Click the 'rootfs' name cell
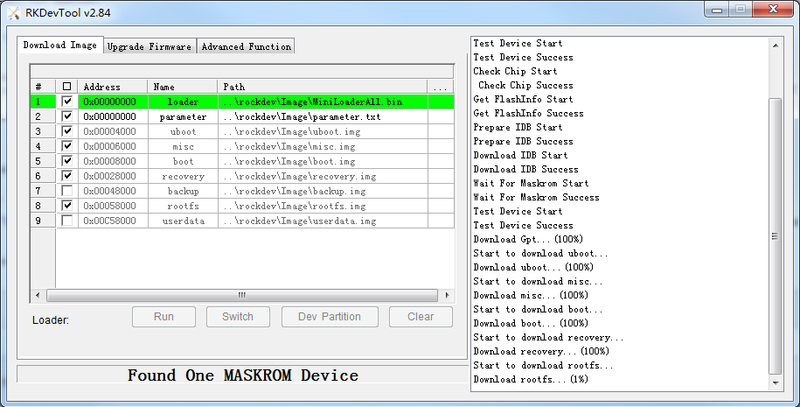Screen dimensions: 800x407 (183, 206)
